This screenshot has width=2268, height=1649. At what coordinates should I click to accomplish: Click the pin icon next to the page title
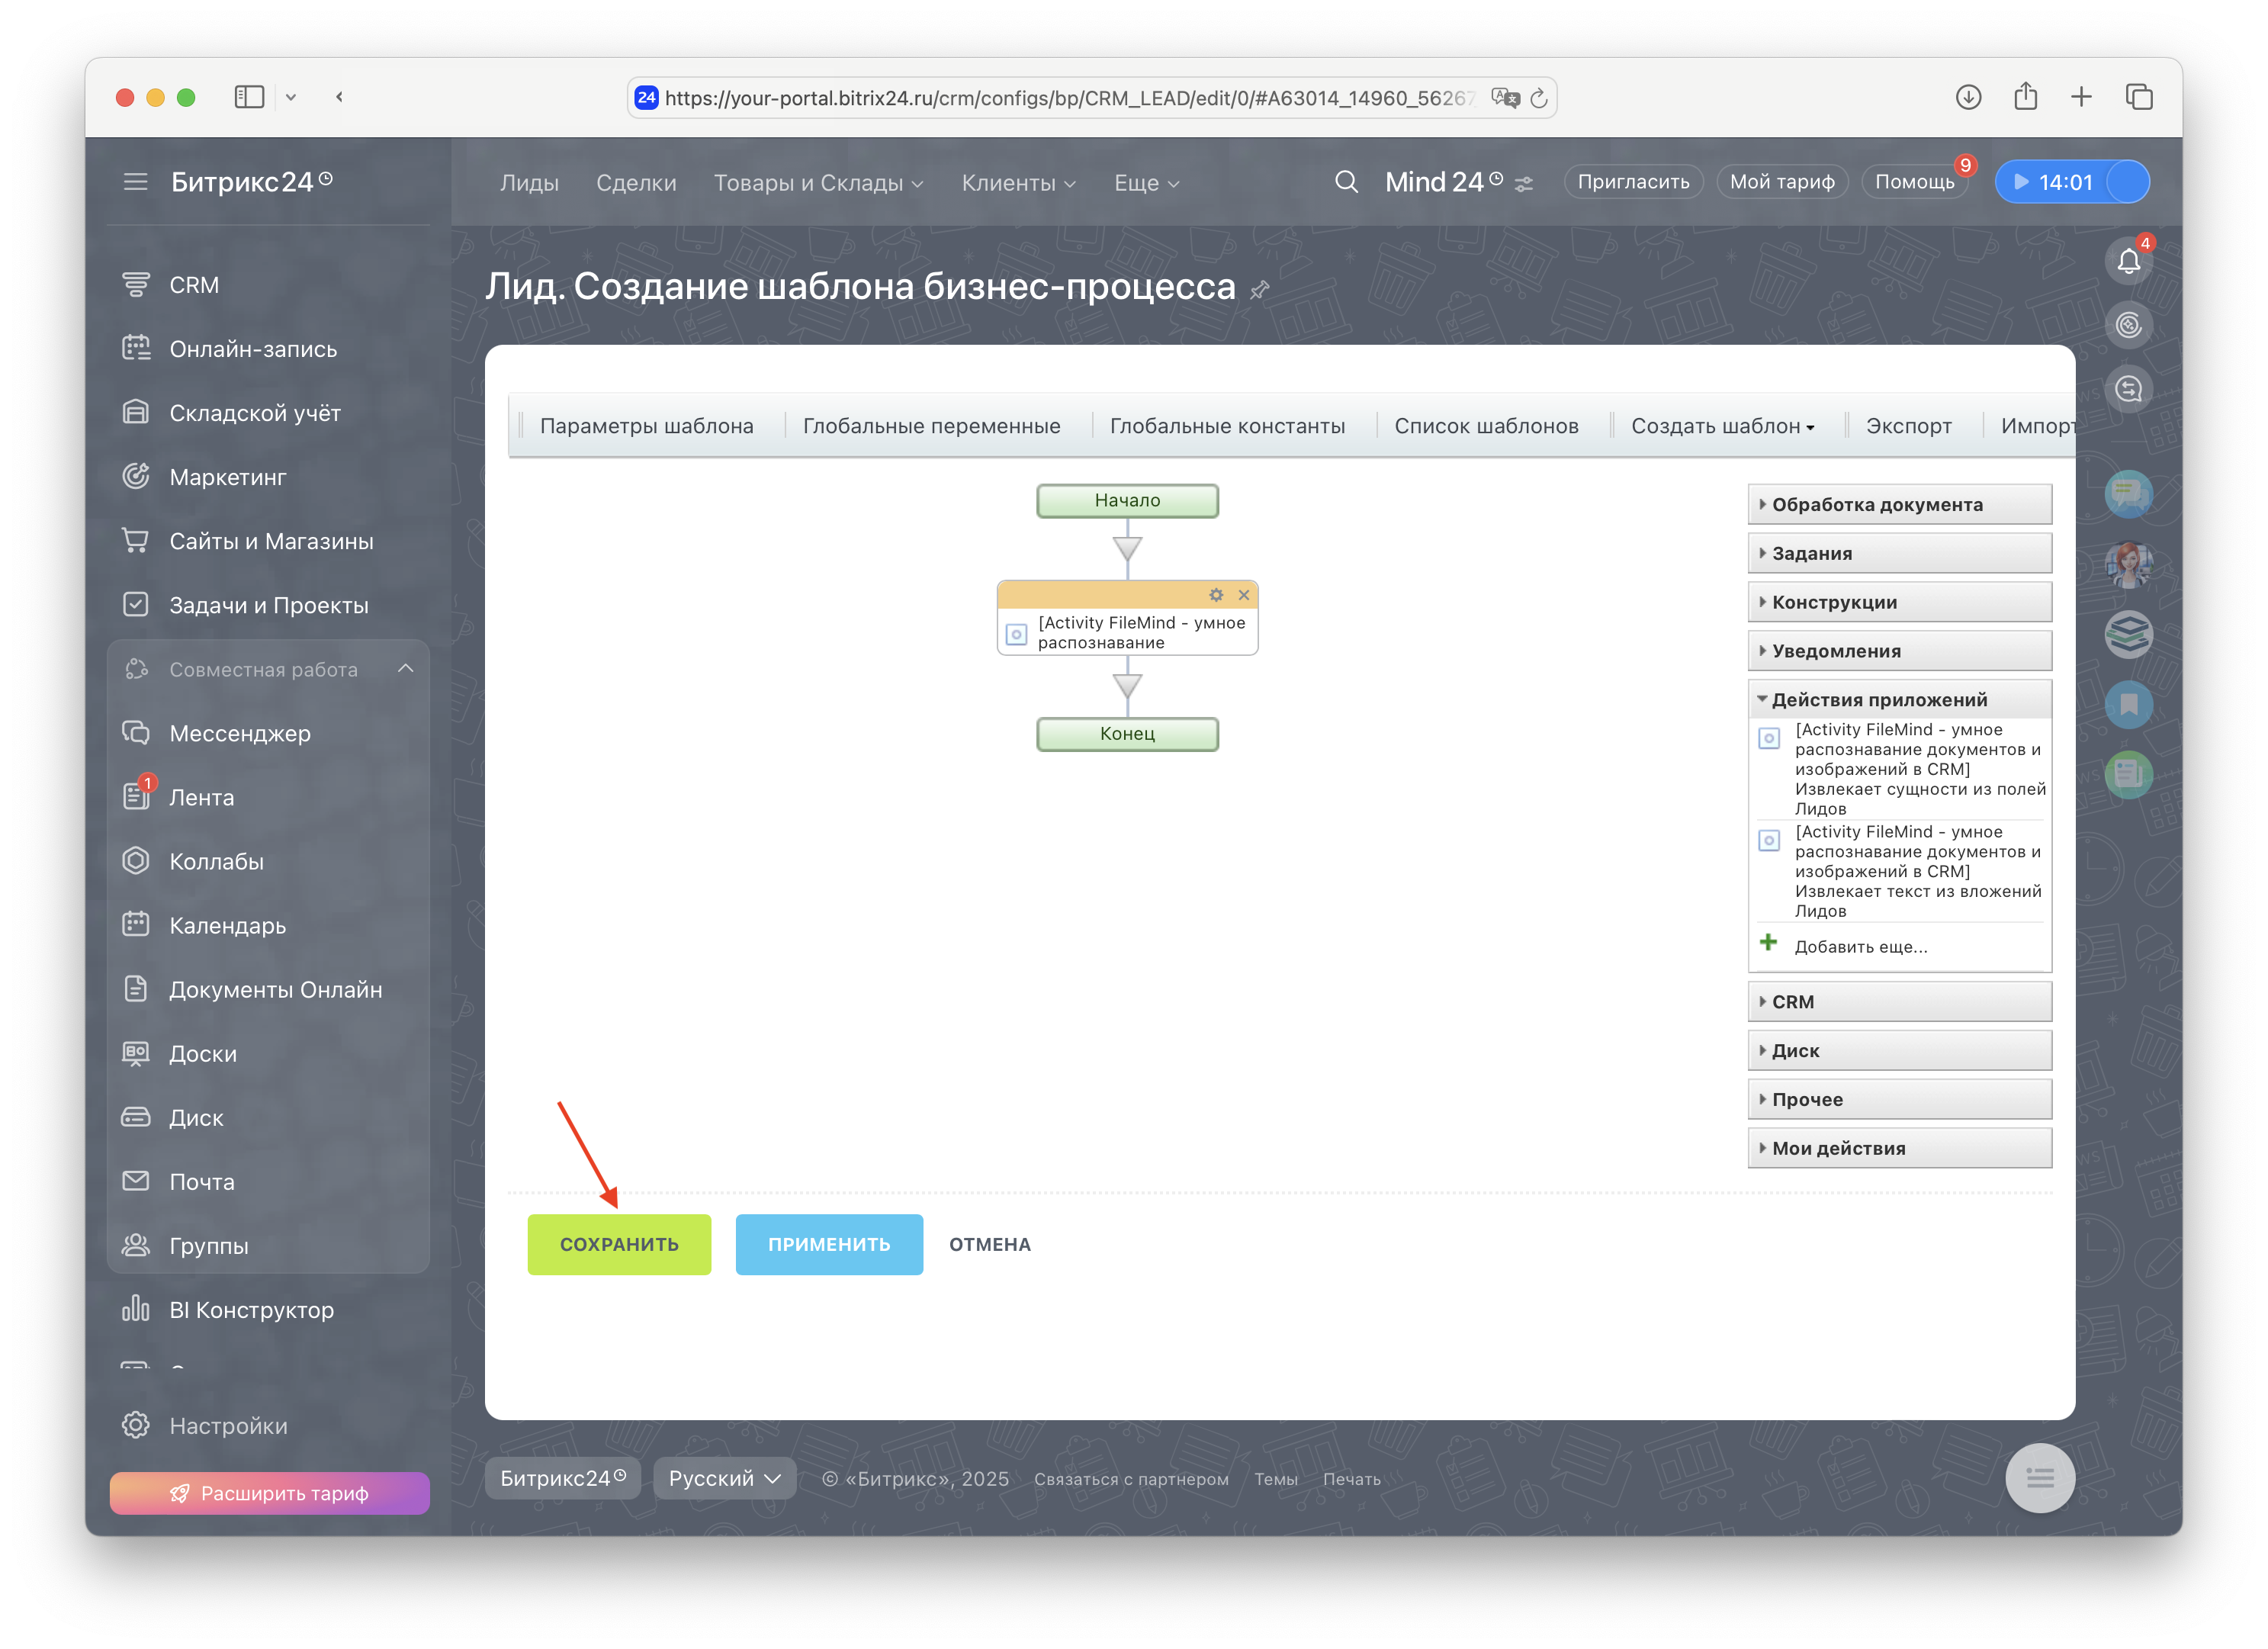coord(1260,290)
